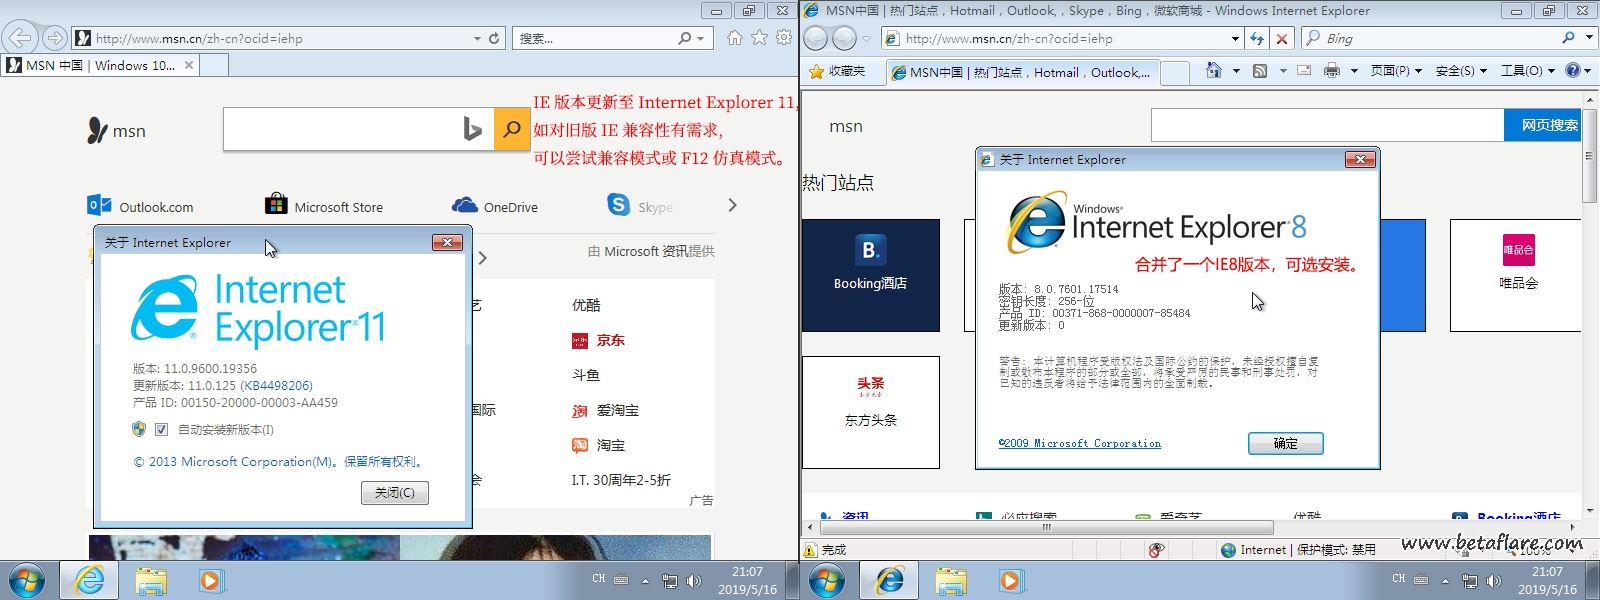Open Windows Media Player from left taskbar
Viewport: 1600px width, 600px height.
coord(211,580)
